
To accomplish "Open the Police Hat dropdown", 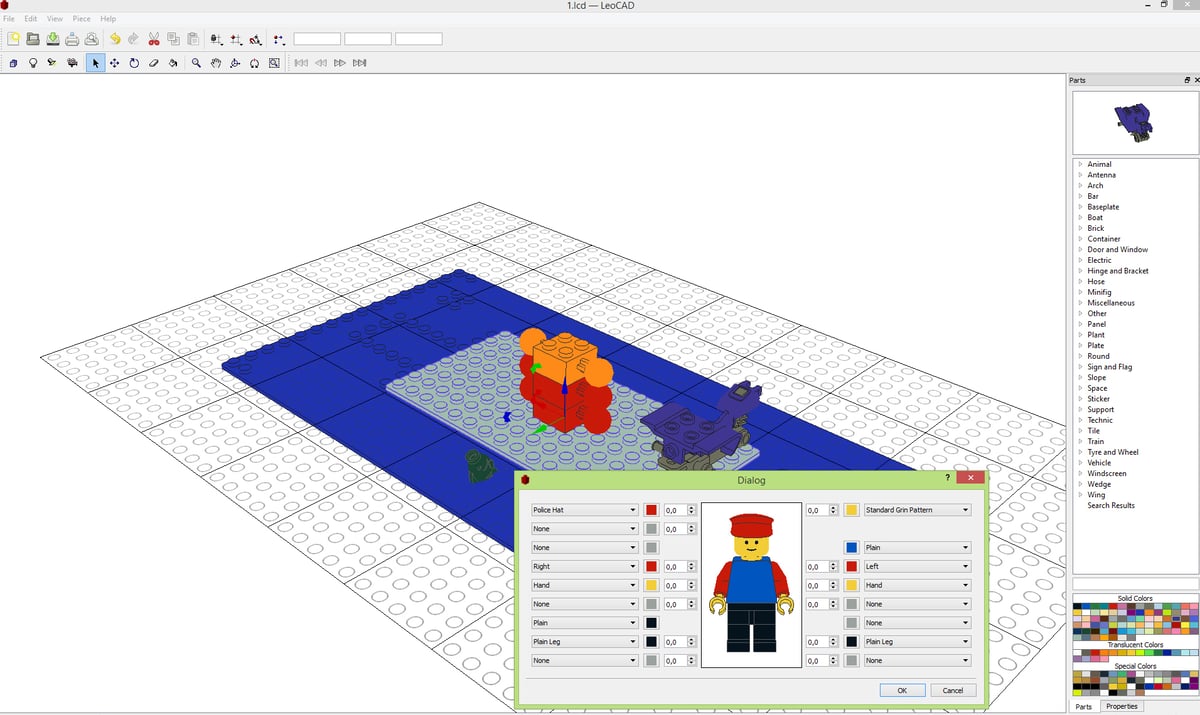I will (x=584, y=510).
